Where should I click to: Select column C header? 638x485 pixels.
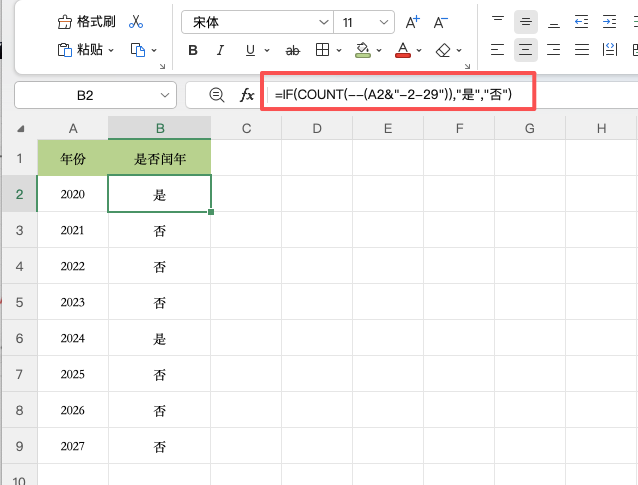pos(246,129)
